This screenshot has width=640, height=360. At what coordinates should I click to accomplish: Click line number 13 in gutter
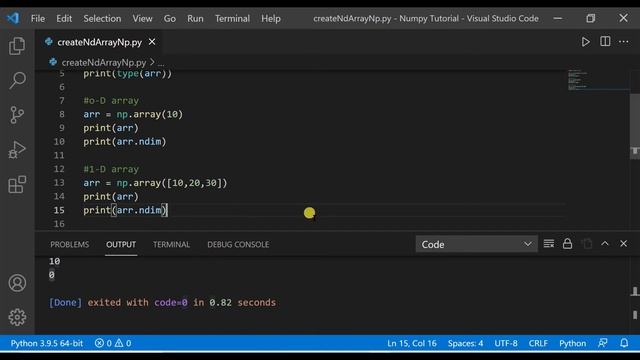click(x=59, y=182)
